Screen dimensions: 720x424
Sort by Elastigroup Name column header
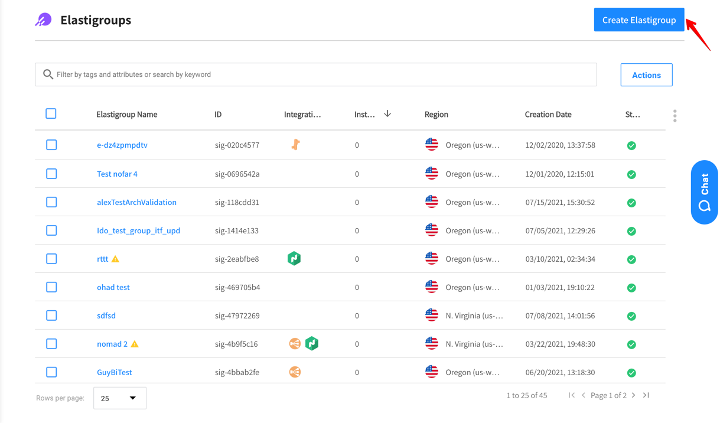[126, 115]
